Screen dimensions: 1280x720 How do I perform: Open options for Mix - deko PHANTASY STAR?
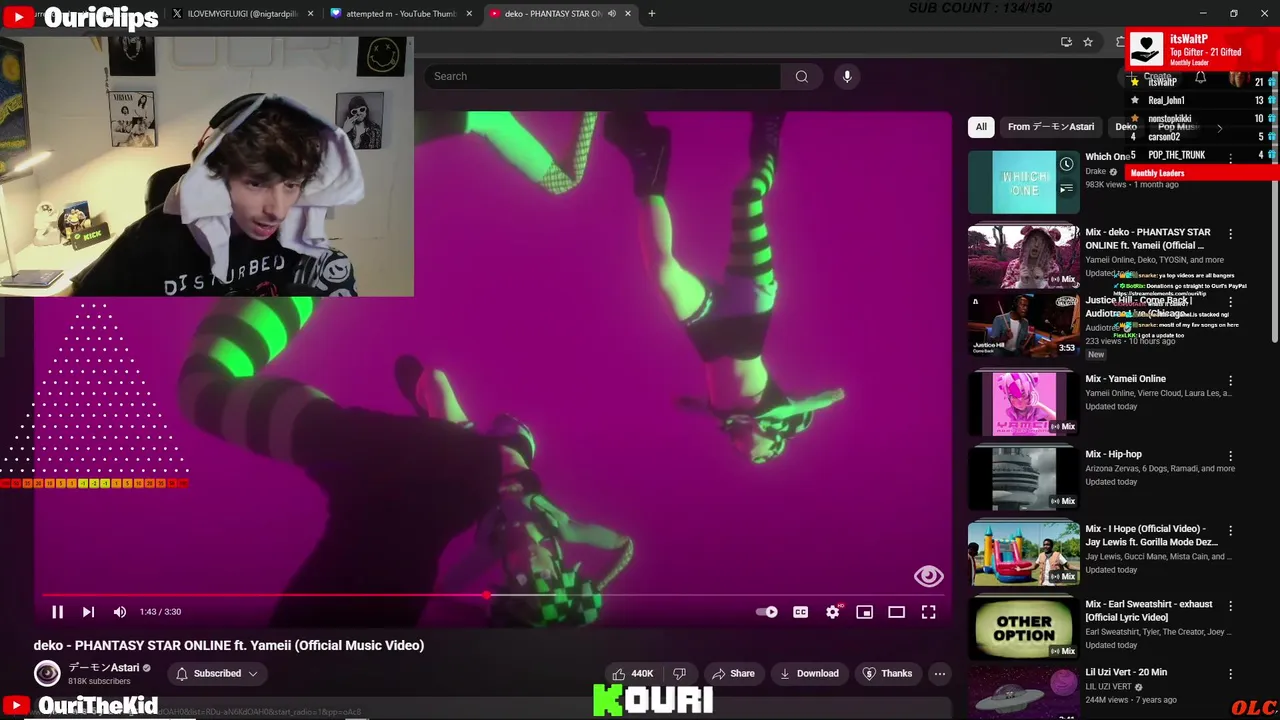pyautogui.click(x=1231, y=234)
